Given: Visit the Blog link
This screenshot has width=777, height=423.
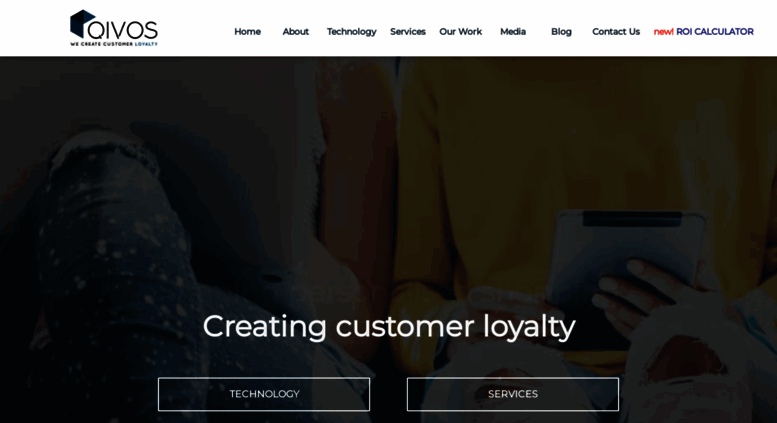Looking at the screenshot, I should [561, 32].
